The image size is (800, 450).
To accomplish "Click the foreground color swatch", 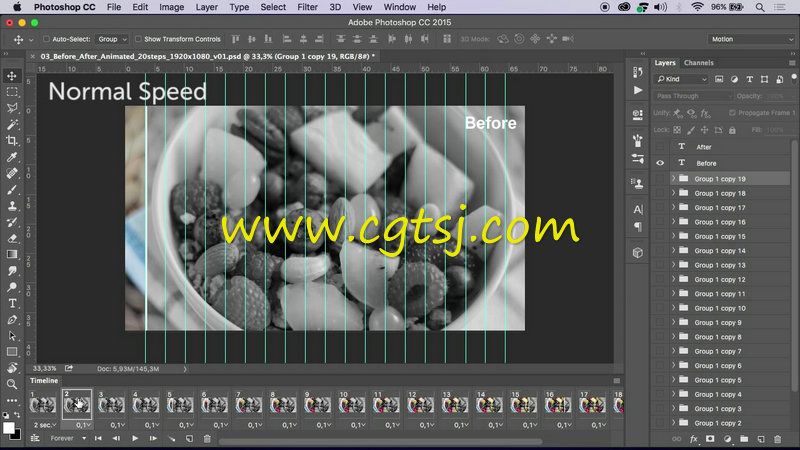I will pos(9,428).
